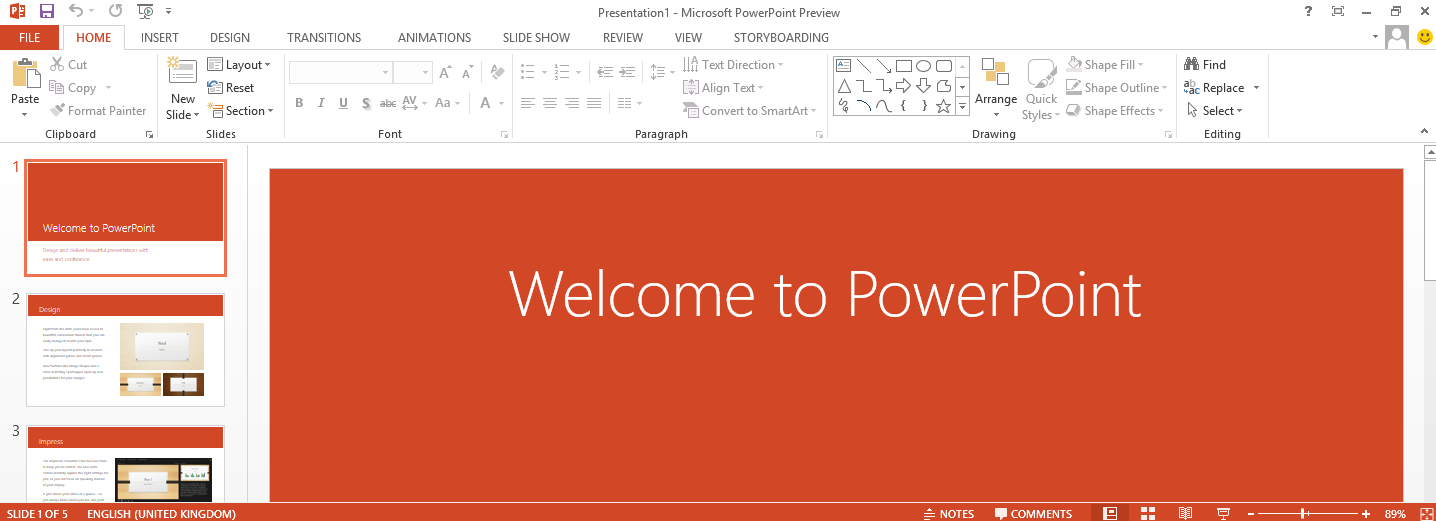This screenshot has height=521, width=1436.
Task: Switch to the INSERT tab
Action: [160, 38]
